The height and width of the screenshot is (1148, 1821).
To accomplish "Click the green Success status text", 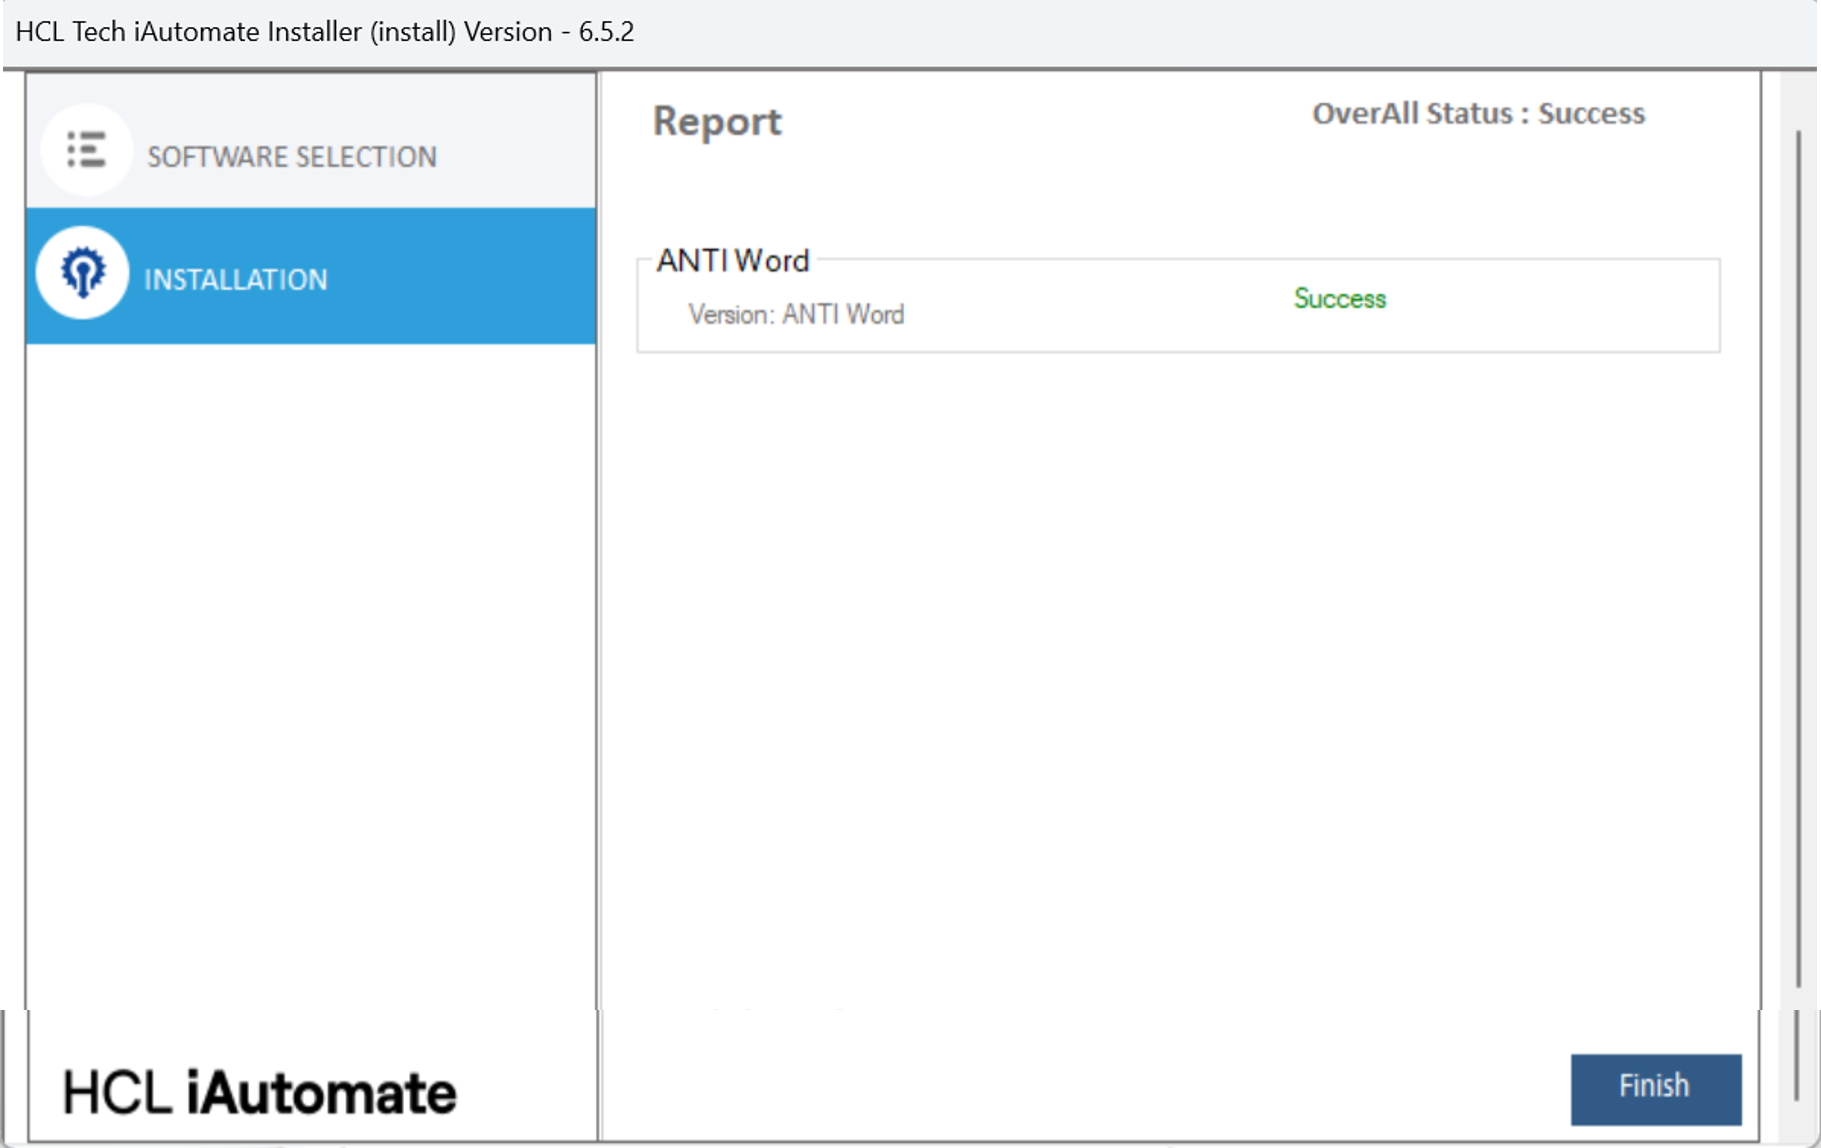I will point(1339,298).
